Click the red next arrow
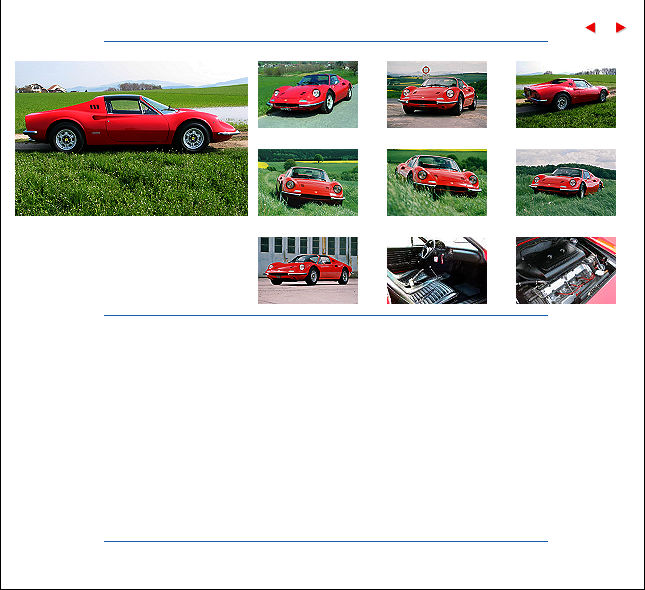This screenshot has height=590, width=645. point(620,28)
